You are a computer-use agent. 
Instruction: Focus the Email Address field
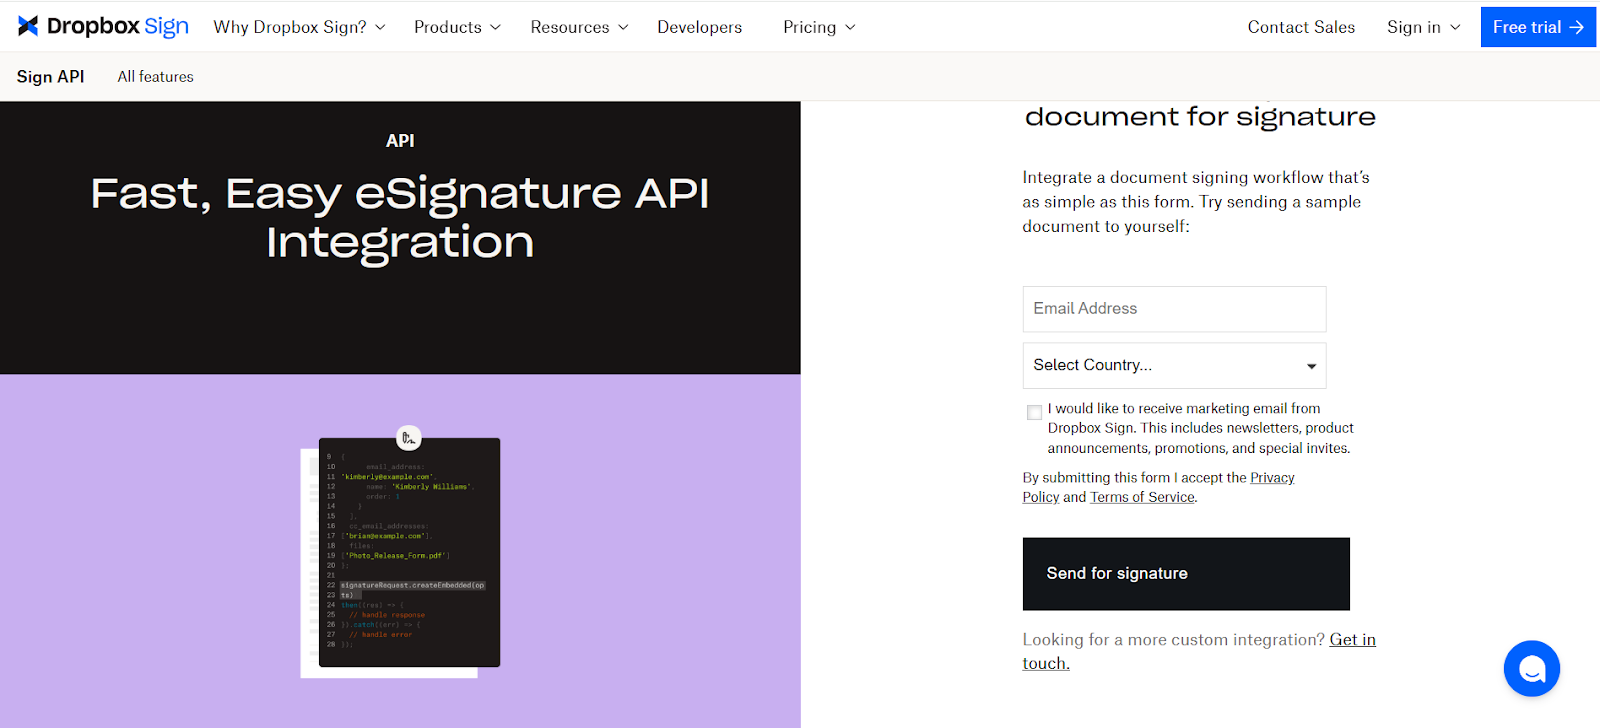(1174, 309)
